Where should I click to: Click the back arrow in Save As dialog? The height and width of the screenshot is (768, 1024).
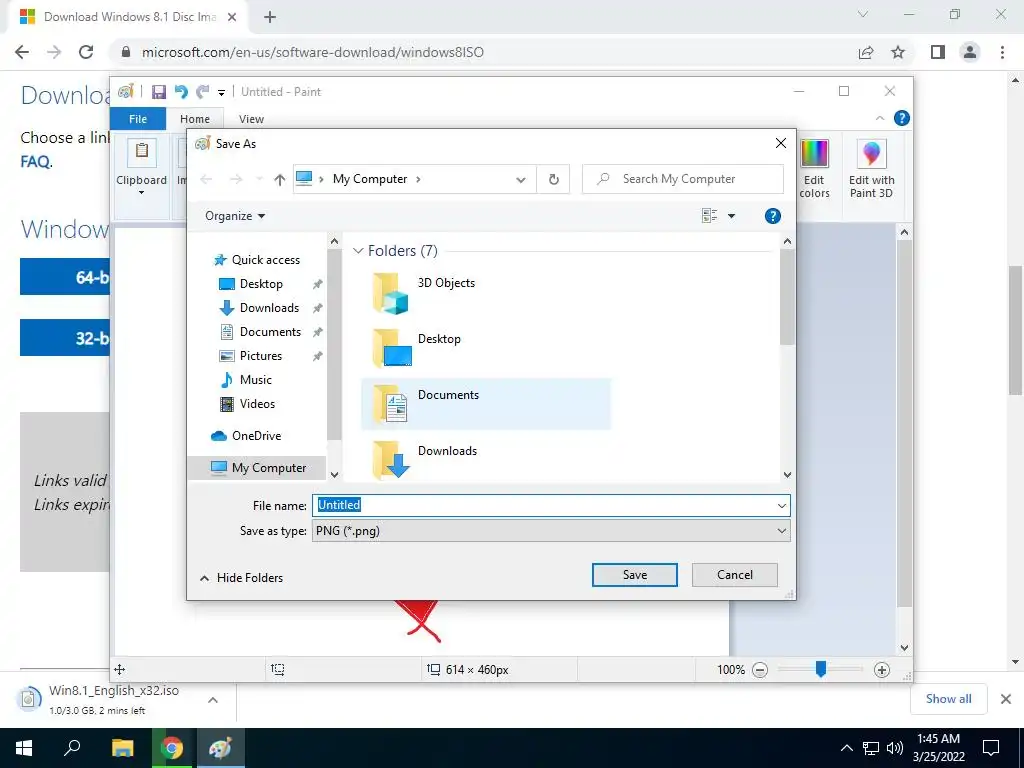click(x=206, y=179)
